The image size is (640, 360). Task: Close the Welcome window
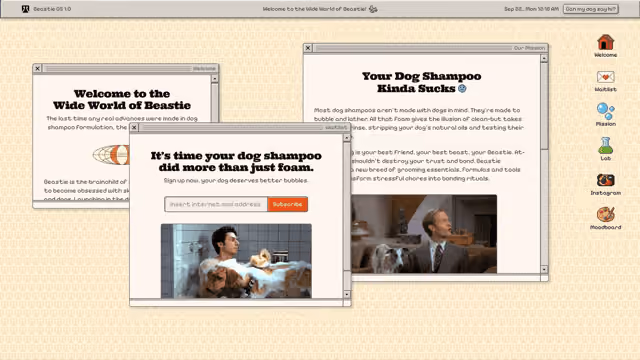[x=38, y=69]
